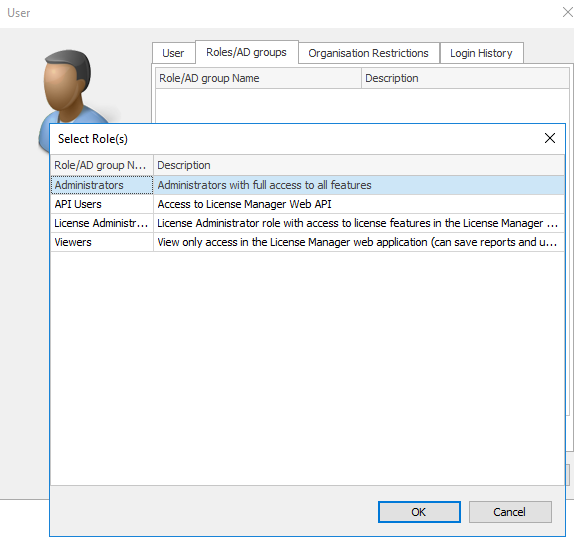Click 'Administrators with full access to all features'
Viewport: 574px width, 537px height.
[x=264, y=185]
